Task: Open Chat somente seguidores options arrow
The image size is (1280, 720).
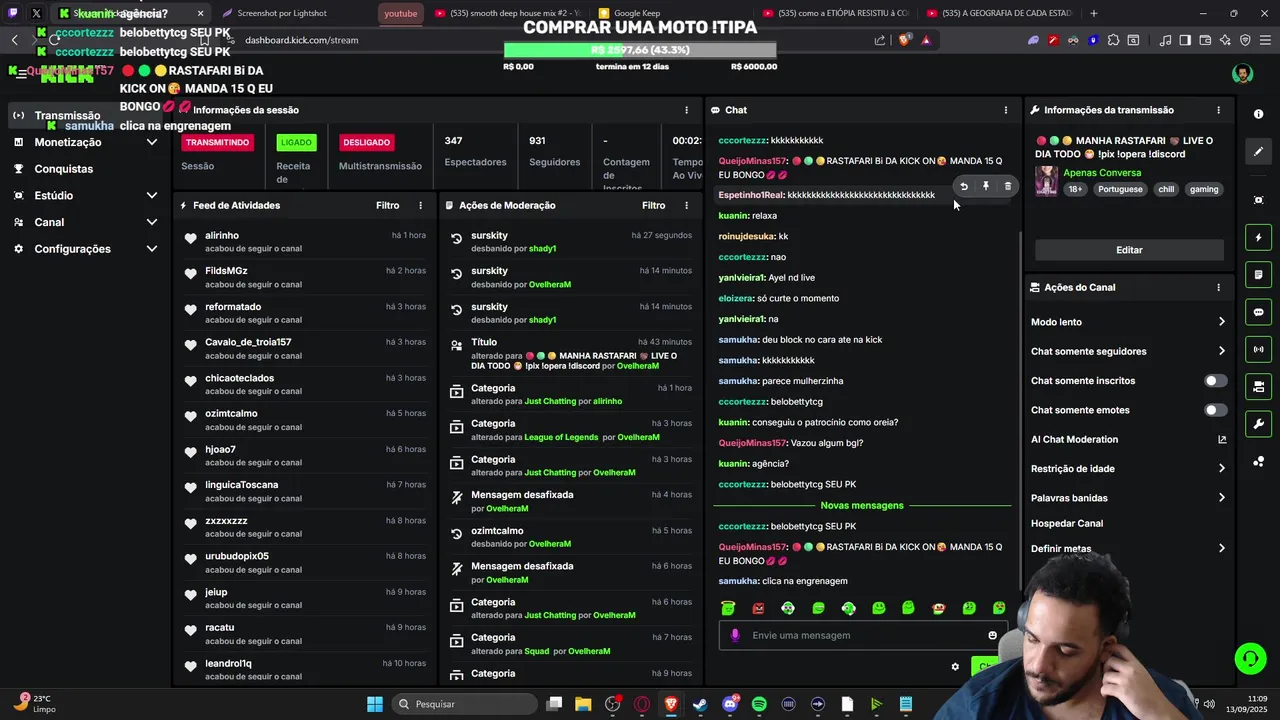Action: tap(1221, 351)
